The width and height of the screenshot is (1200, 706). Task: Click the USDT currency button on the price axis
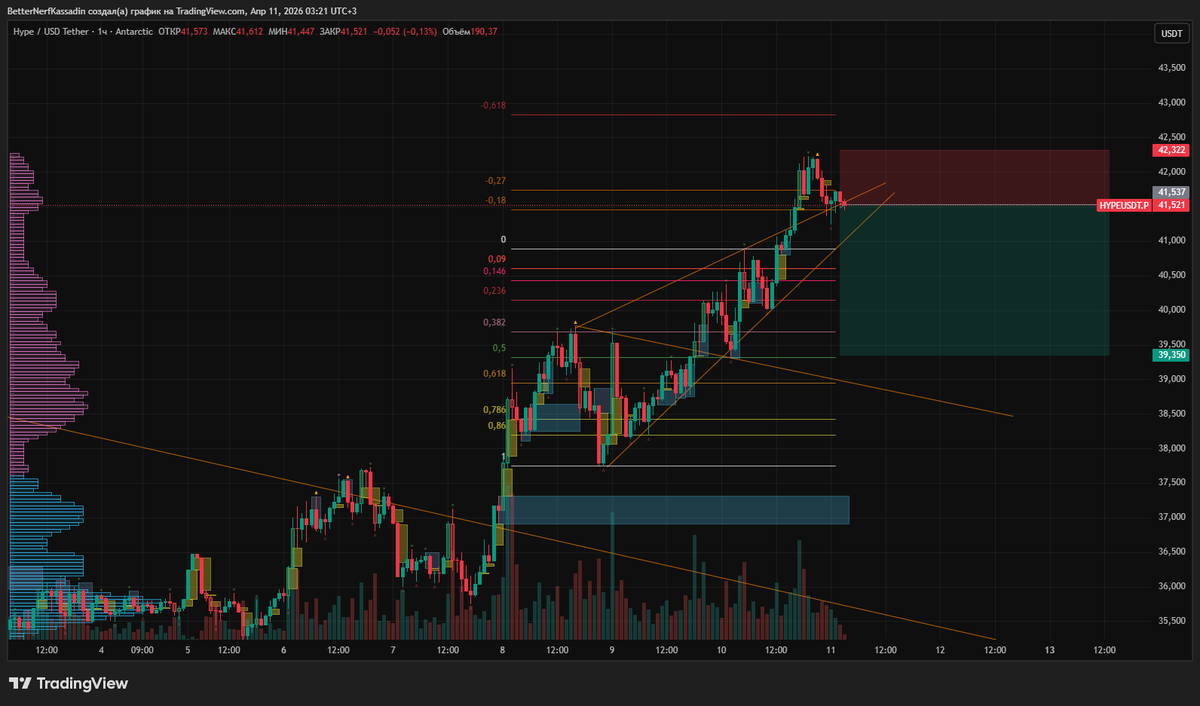pos(1171,33)
